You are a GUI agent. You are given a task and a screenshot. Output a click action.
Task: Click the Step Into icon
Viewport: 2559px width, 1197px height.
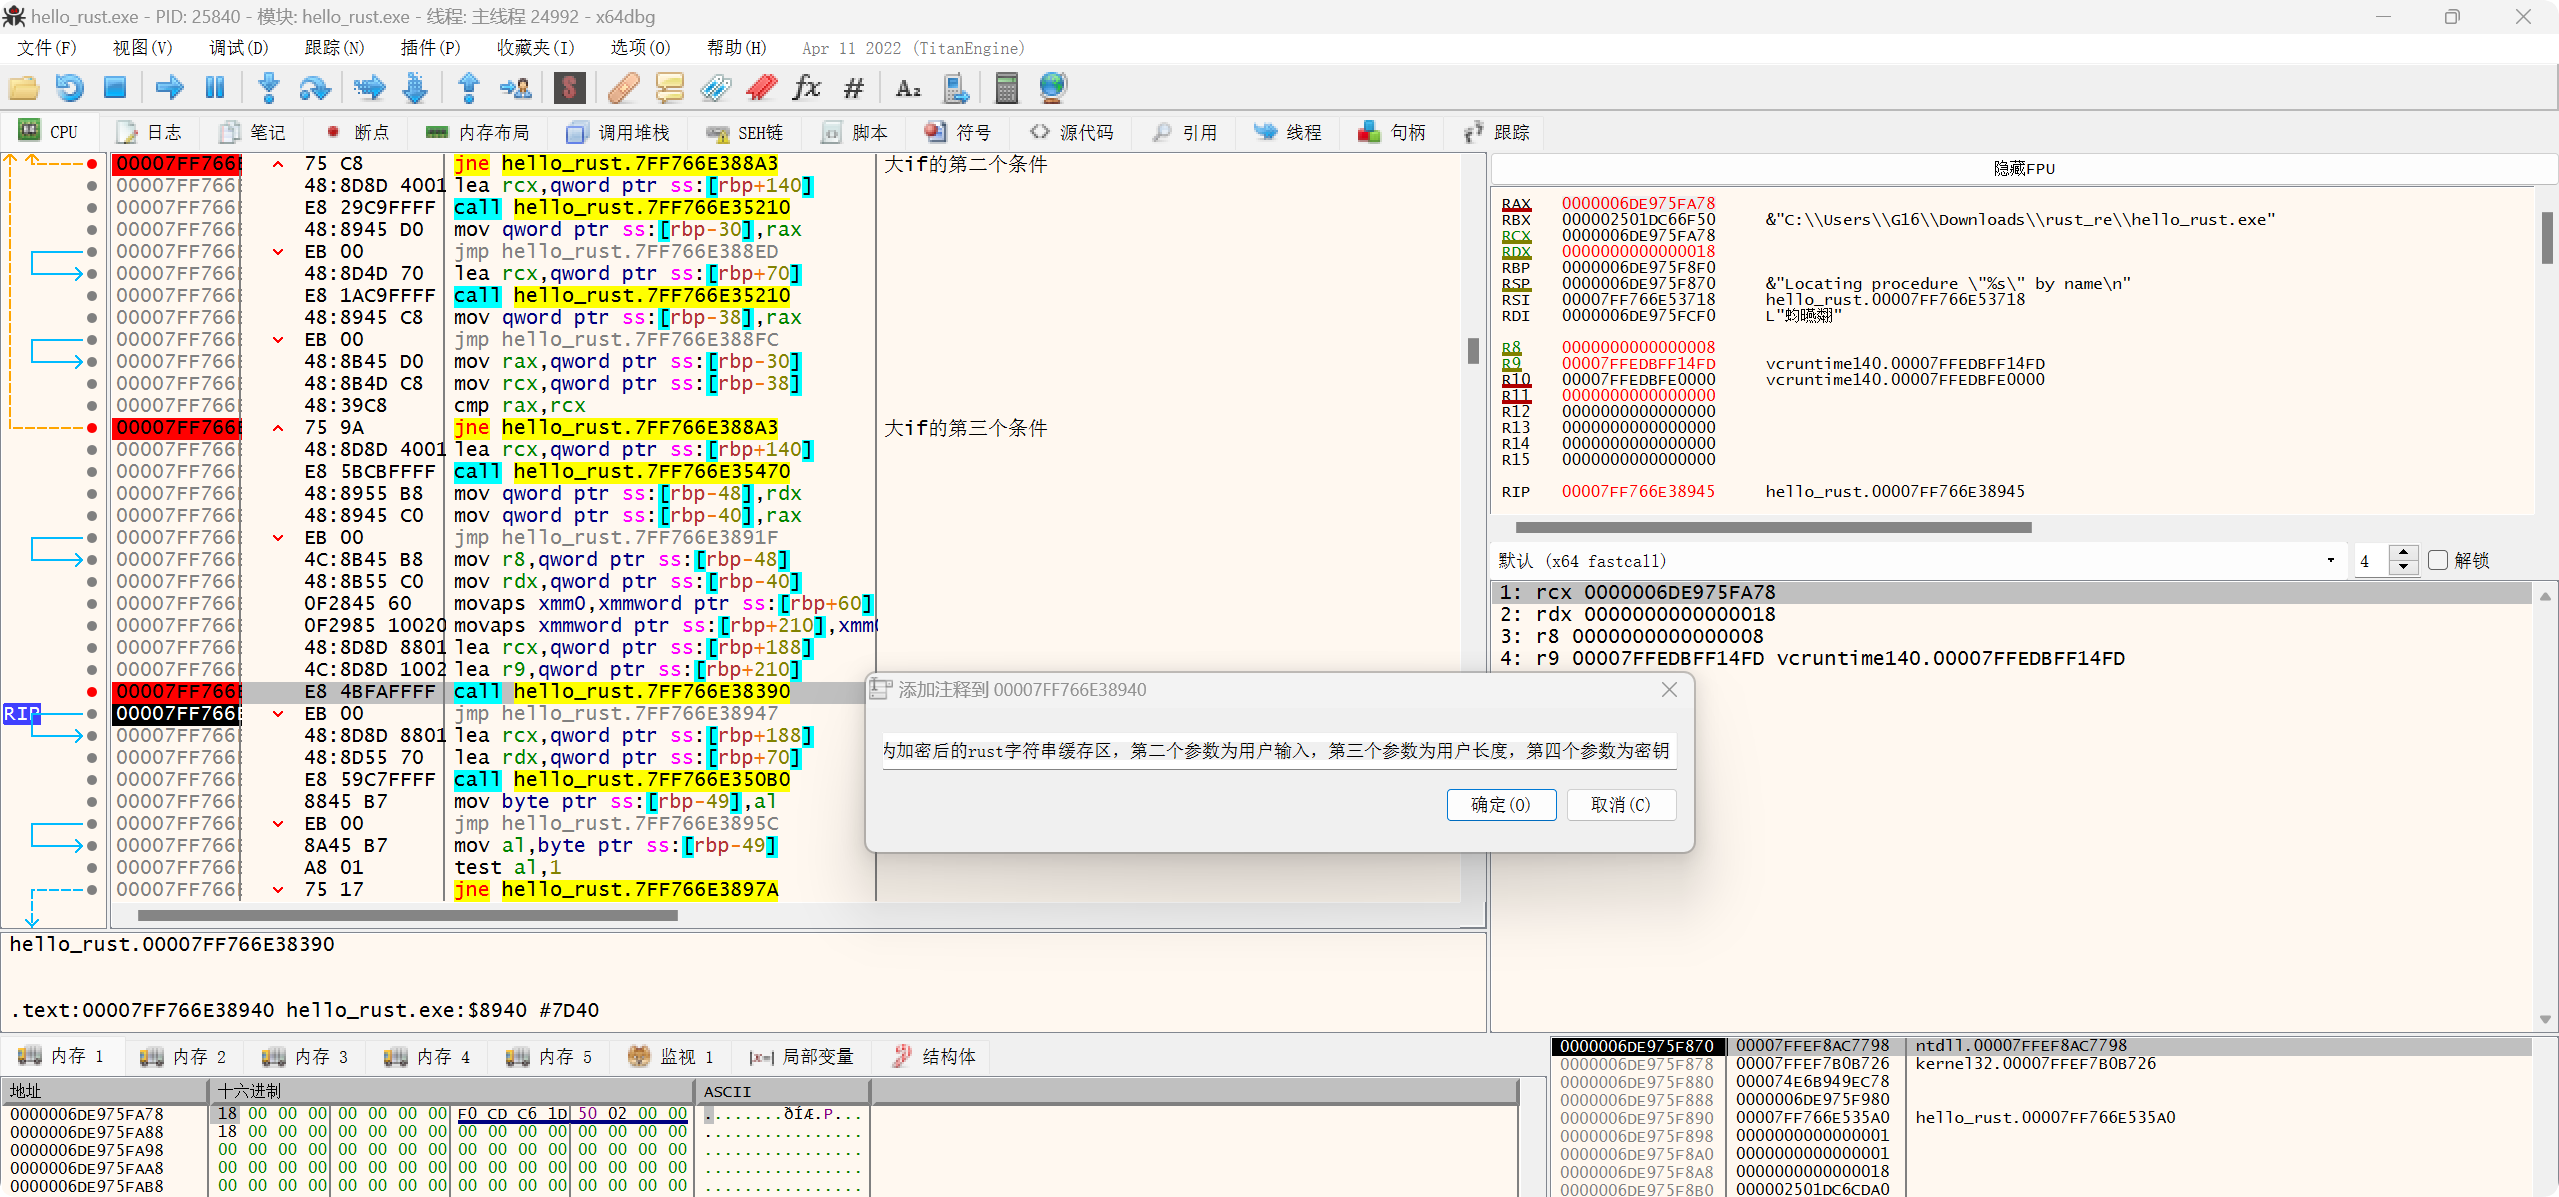pyautogui.click(x=268, y=88)
